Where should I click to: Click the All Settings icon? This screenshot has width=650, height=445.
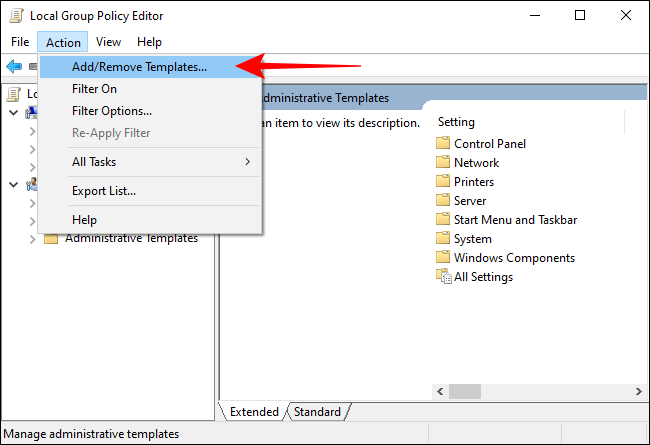pos(444,277)
